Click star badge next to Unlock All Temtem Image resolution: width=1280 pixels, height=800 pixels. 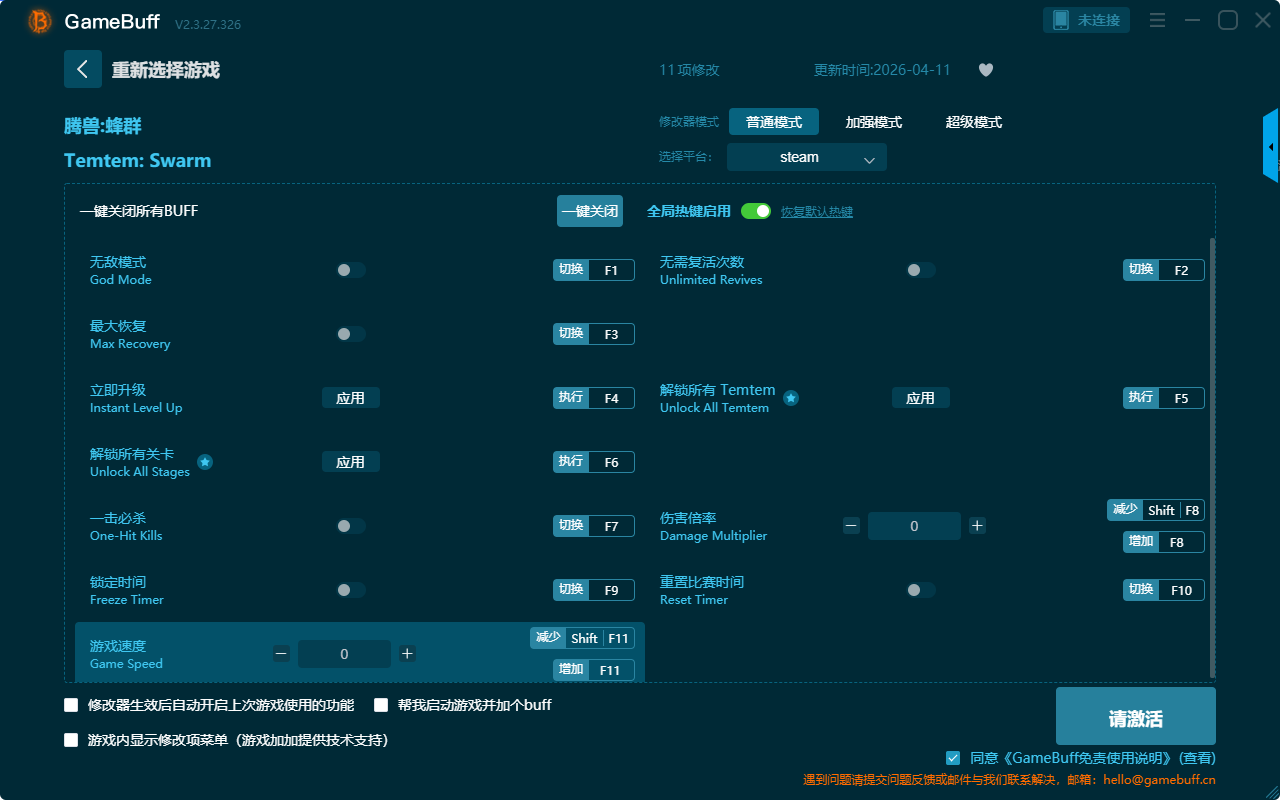pos(790,398)
